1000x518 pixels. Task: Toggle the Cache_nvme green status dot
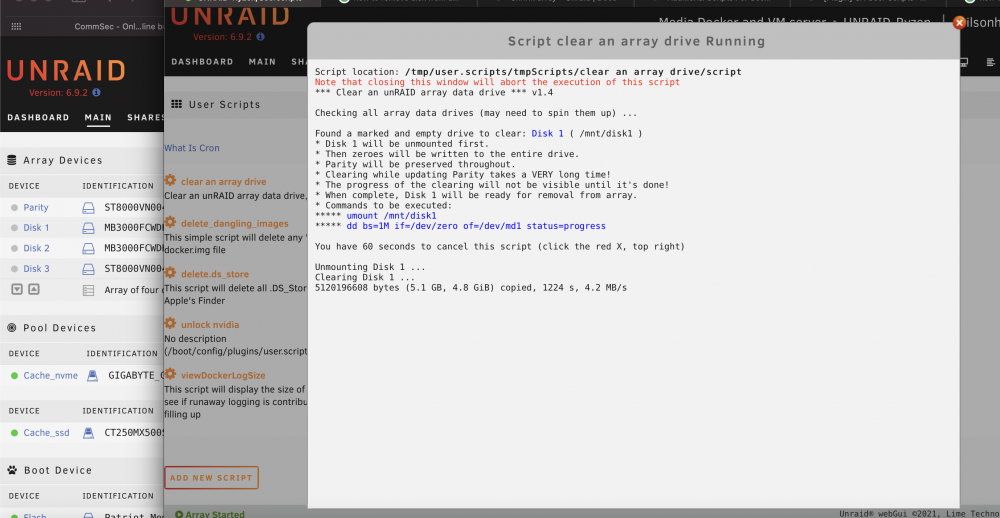pyautogui.click(x=14, y=376)
